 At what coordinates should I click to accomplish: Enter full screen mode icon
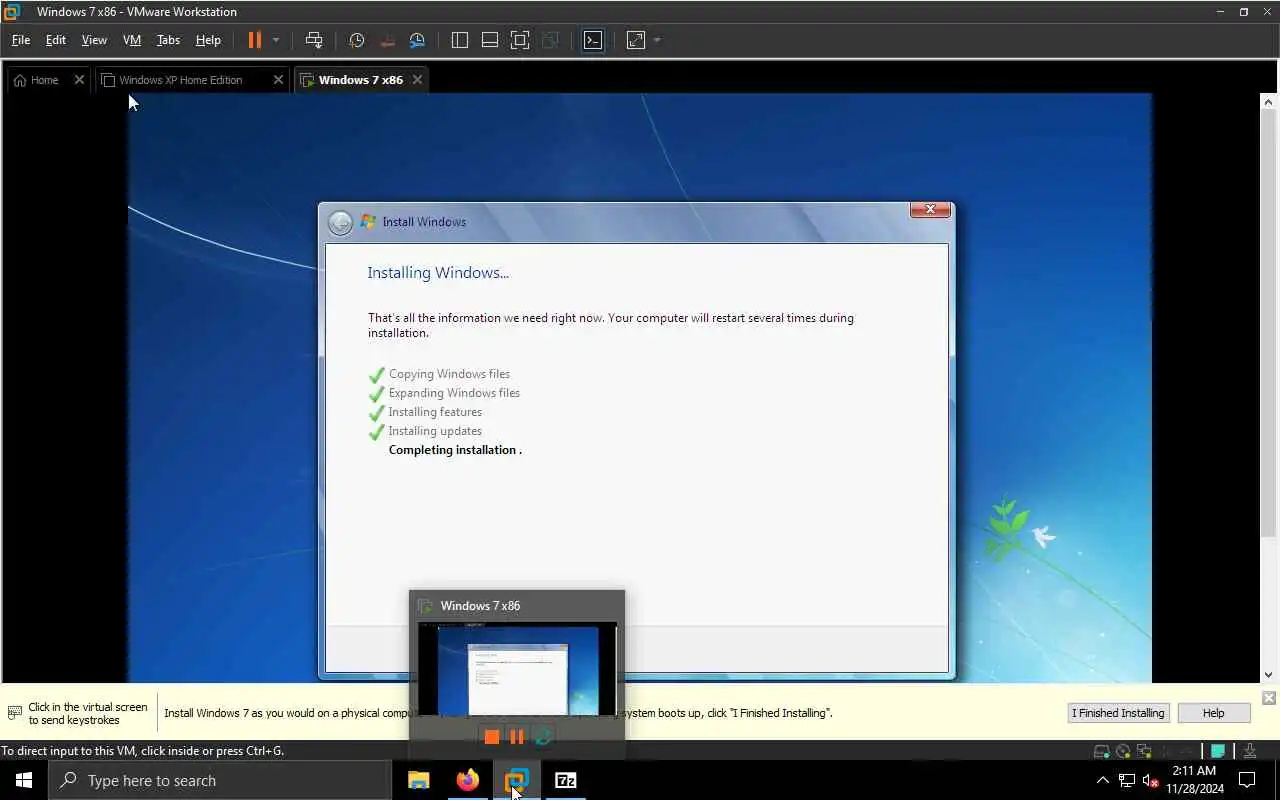(x=520, y=40)
